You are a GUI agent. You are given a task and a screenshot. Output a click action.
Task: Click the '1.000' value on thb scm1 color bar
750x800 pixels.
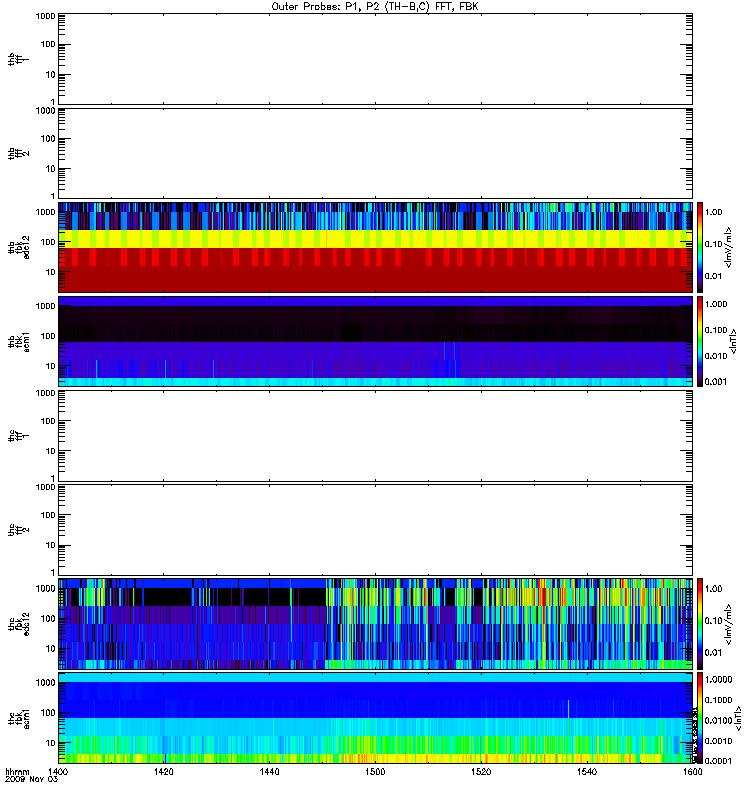coord(716,304)
